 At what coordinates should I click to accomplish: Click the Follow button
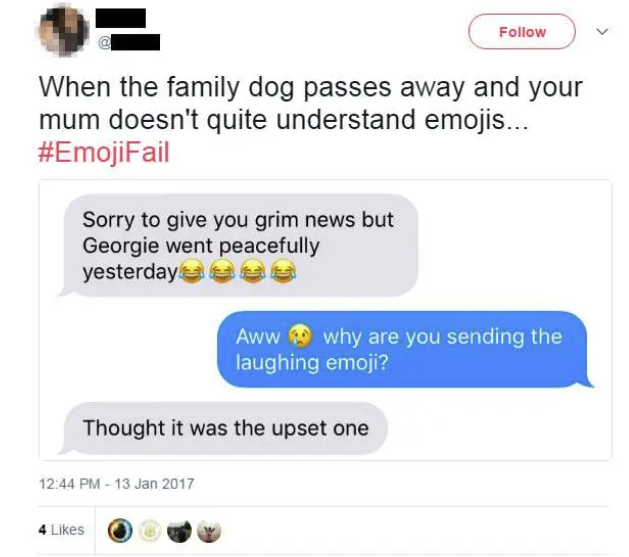point(521,32)
